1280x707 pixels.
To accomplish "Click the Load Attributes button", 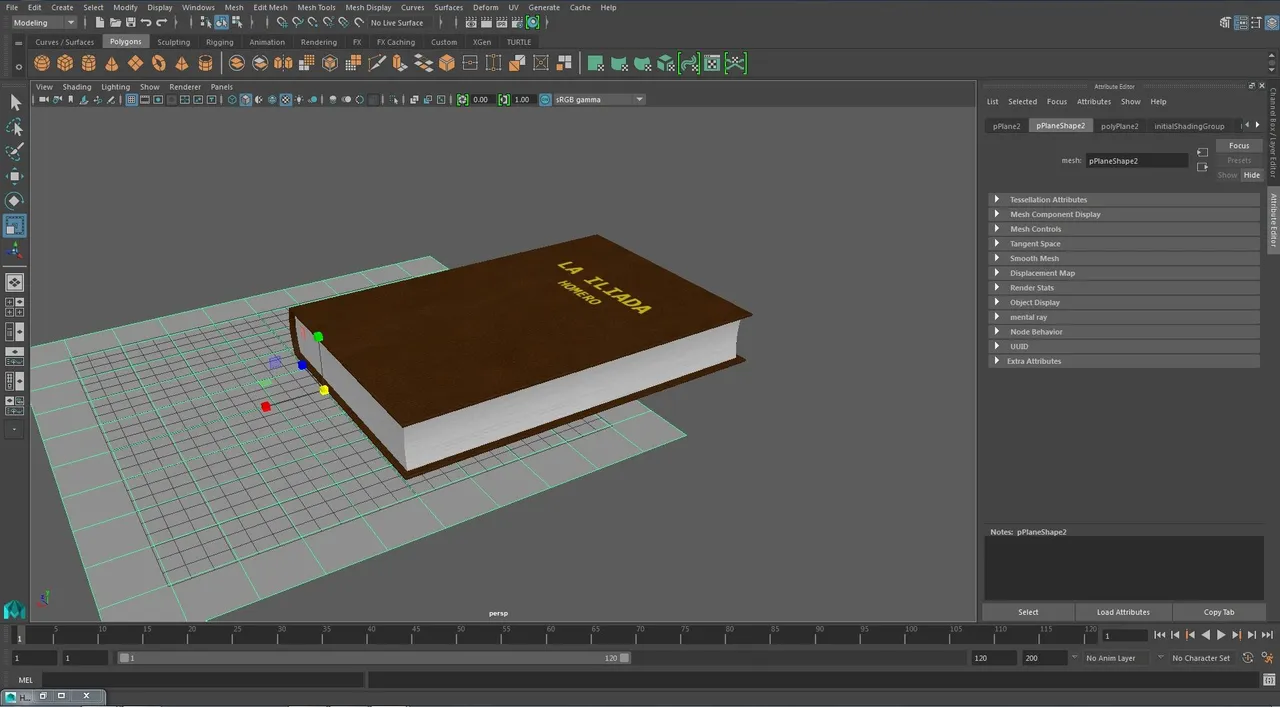I will pyautogui.click(x=1123, y=612).
